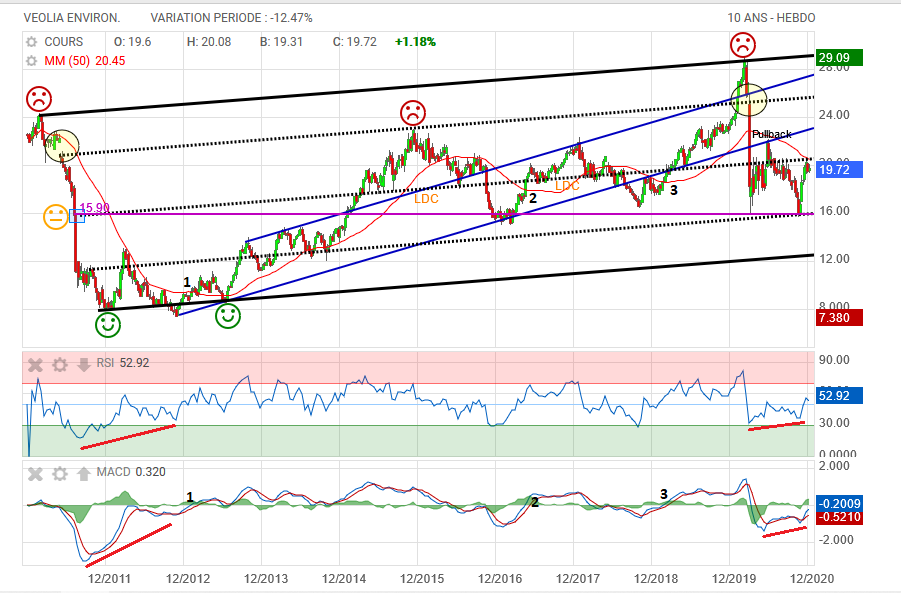Click the blue -0.2009 MACD tag

(x=840, y=504)
